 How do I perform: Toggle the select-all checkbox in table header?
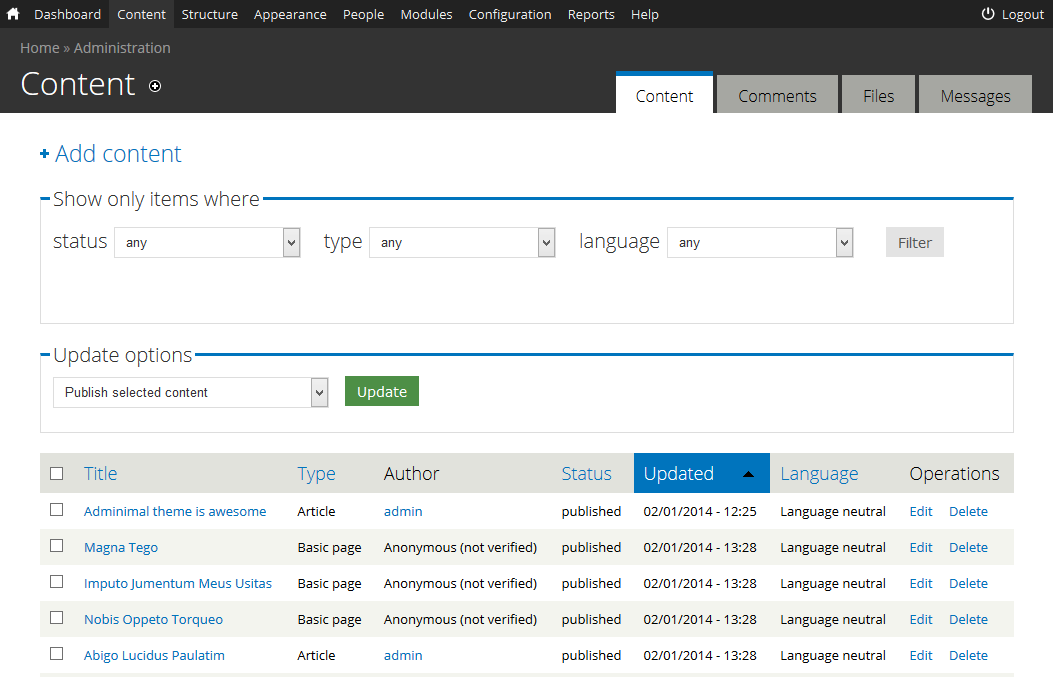click(x=57, y=474)
